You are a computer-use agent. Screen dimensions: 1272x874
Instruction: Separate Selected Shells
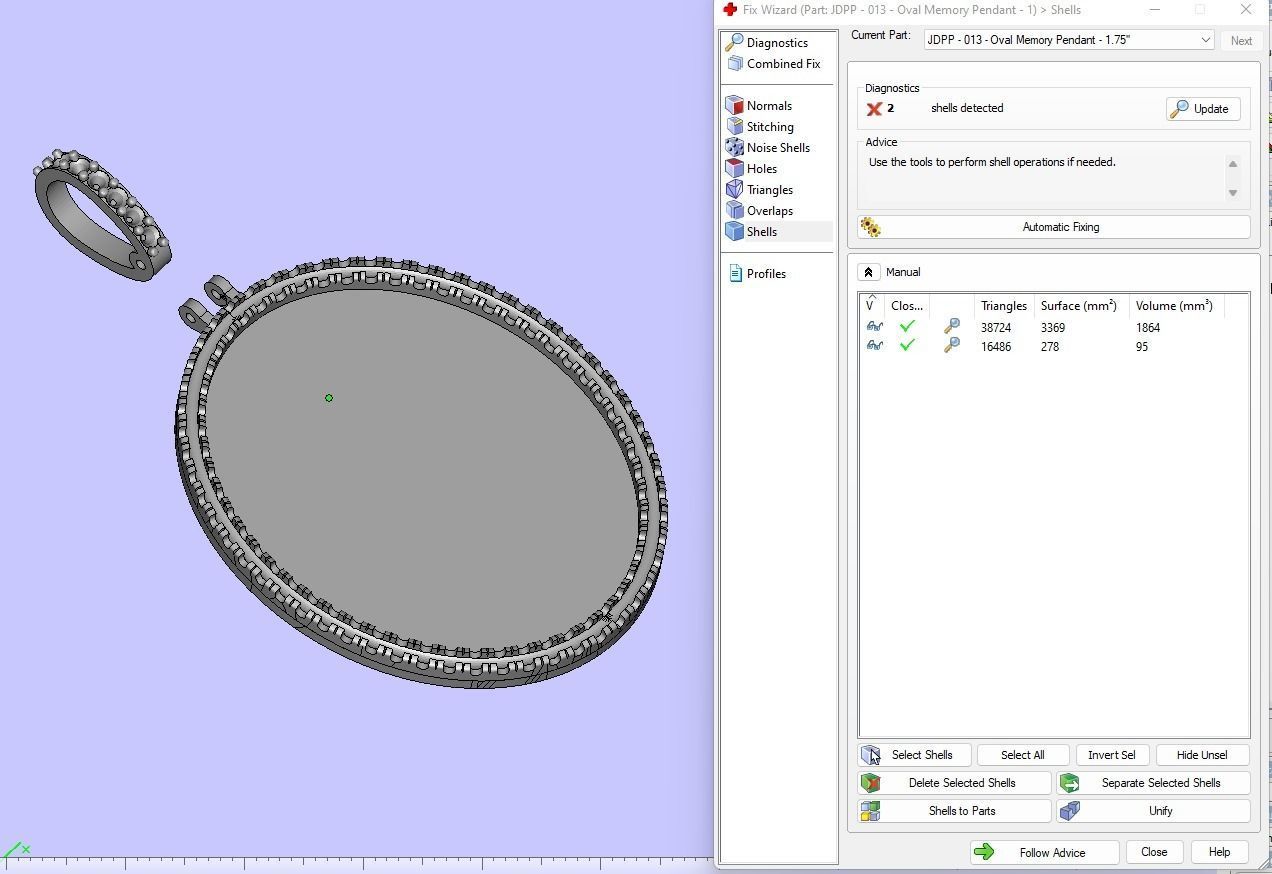pos(1153,783)
